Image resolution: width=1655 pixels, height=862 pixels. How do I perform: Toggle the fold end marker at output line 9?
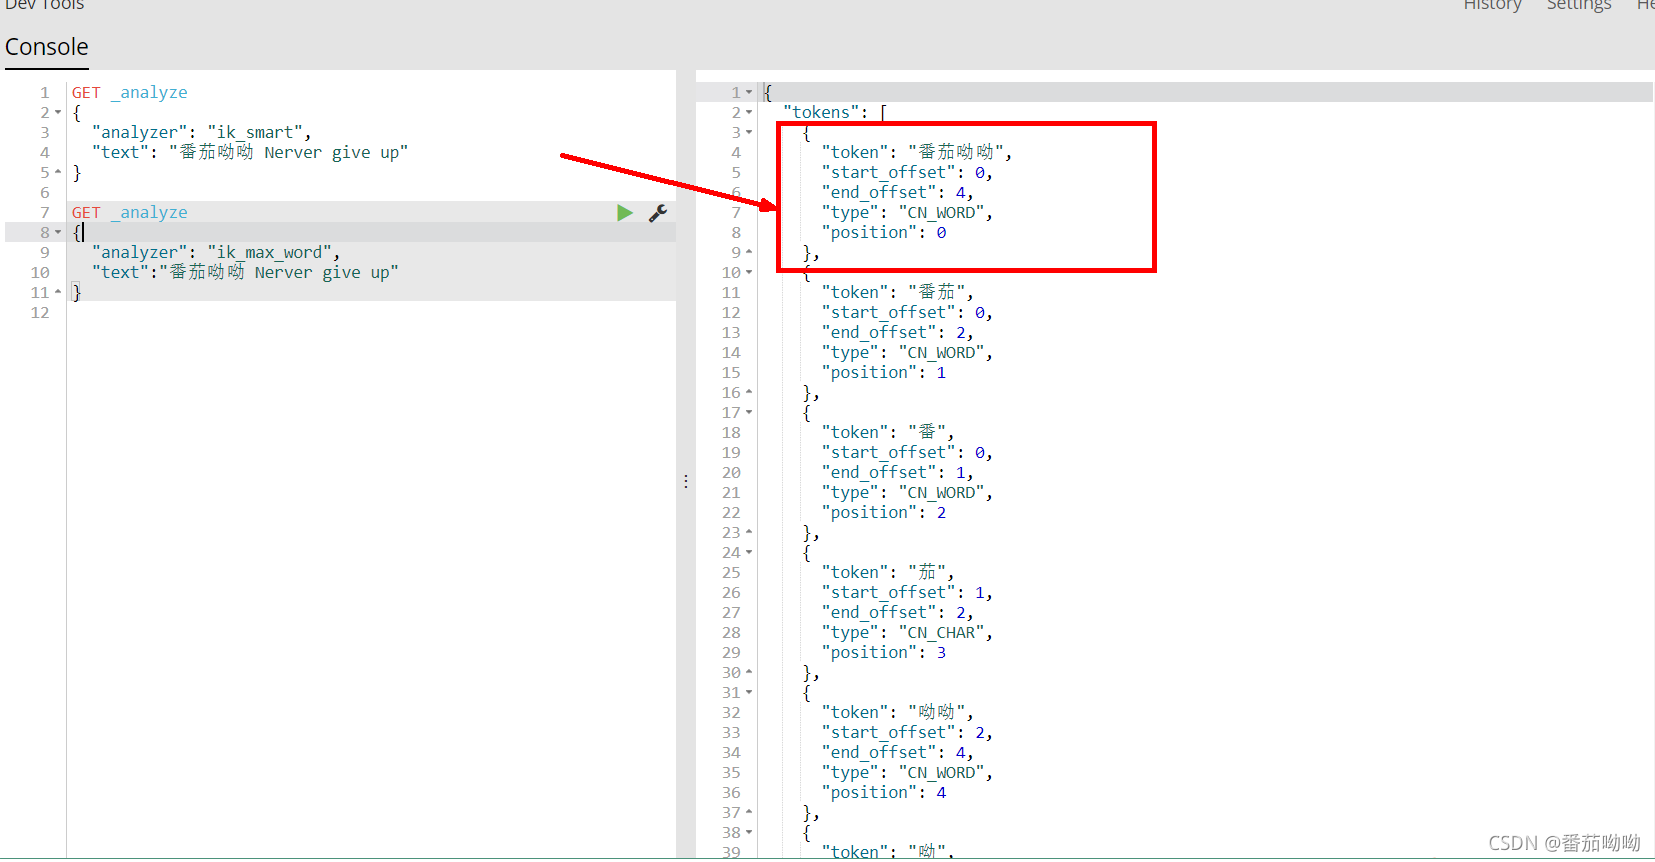point(749,252)
